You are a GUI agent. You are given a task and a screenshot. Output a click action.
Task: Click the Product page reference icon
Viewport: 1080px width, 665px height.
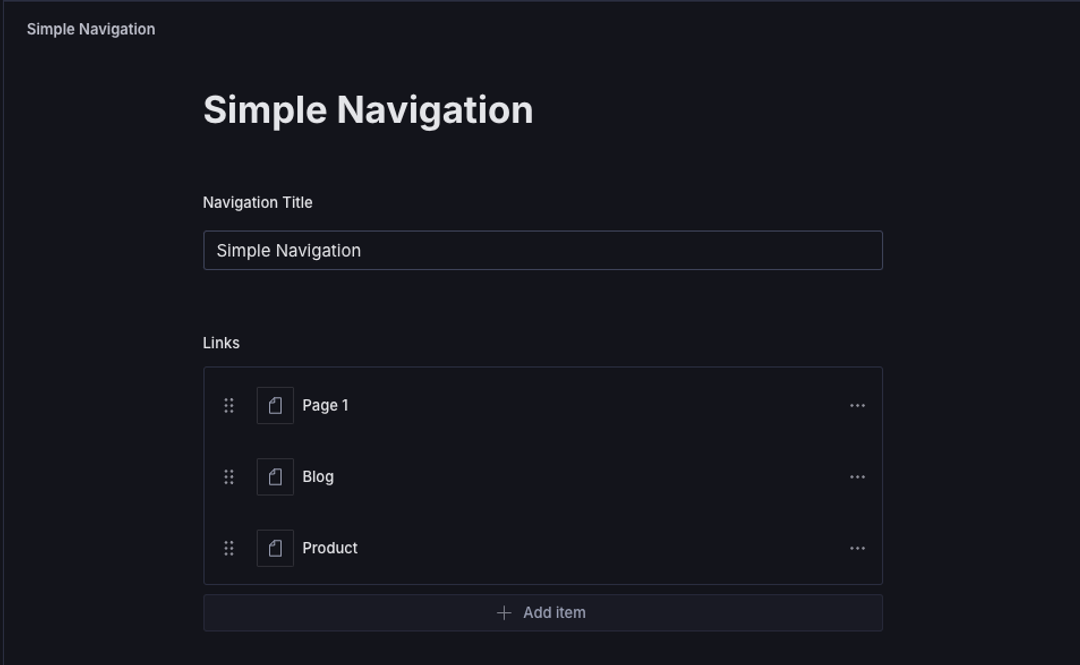tap(275, 547)
